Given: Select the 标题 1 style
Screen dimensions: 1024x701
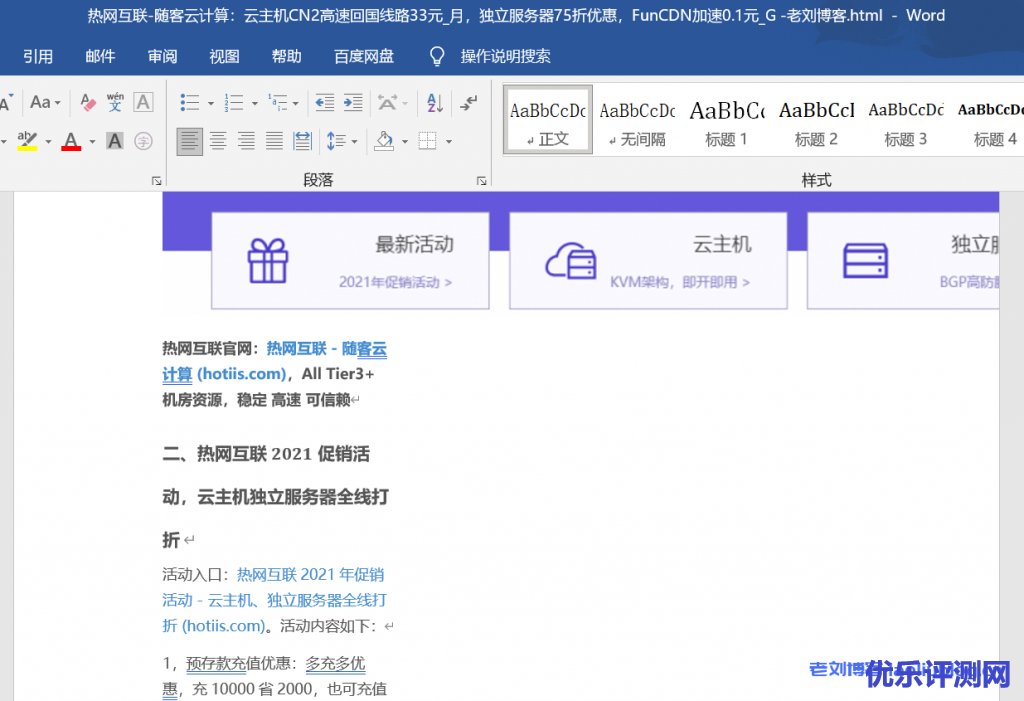Looking at the screenshot, I should coord(727,120).
